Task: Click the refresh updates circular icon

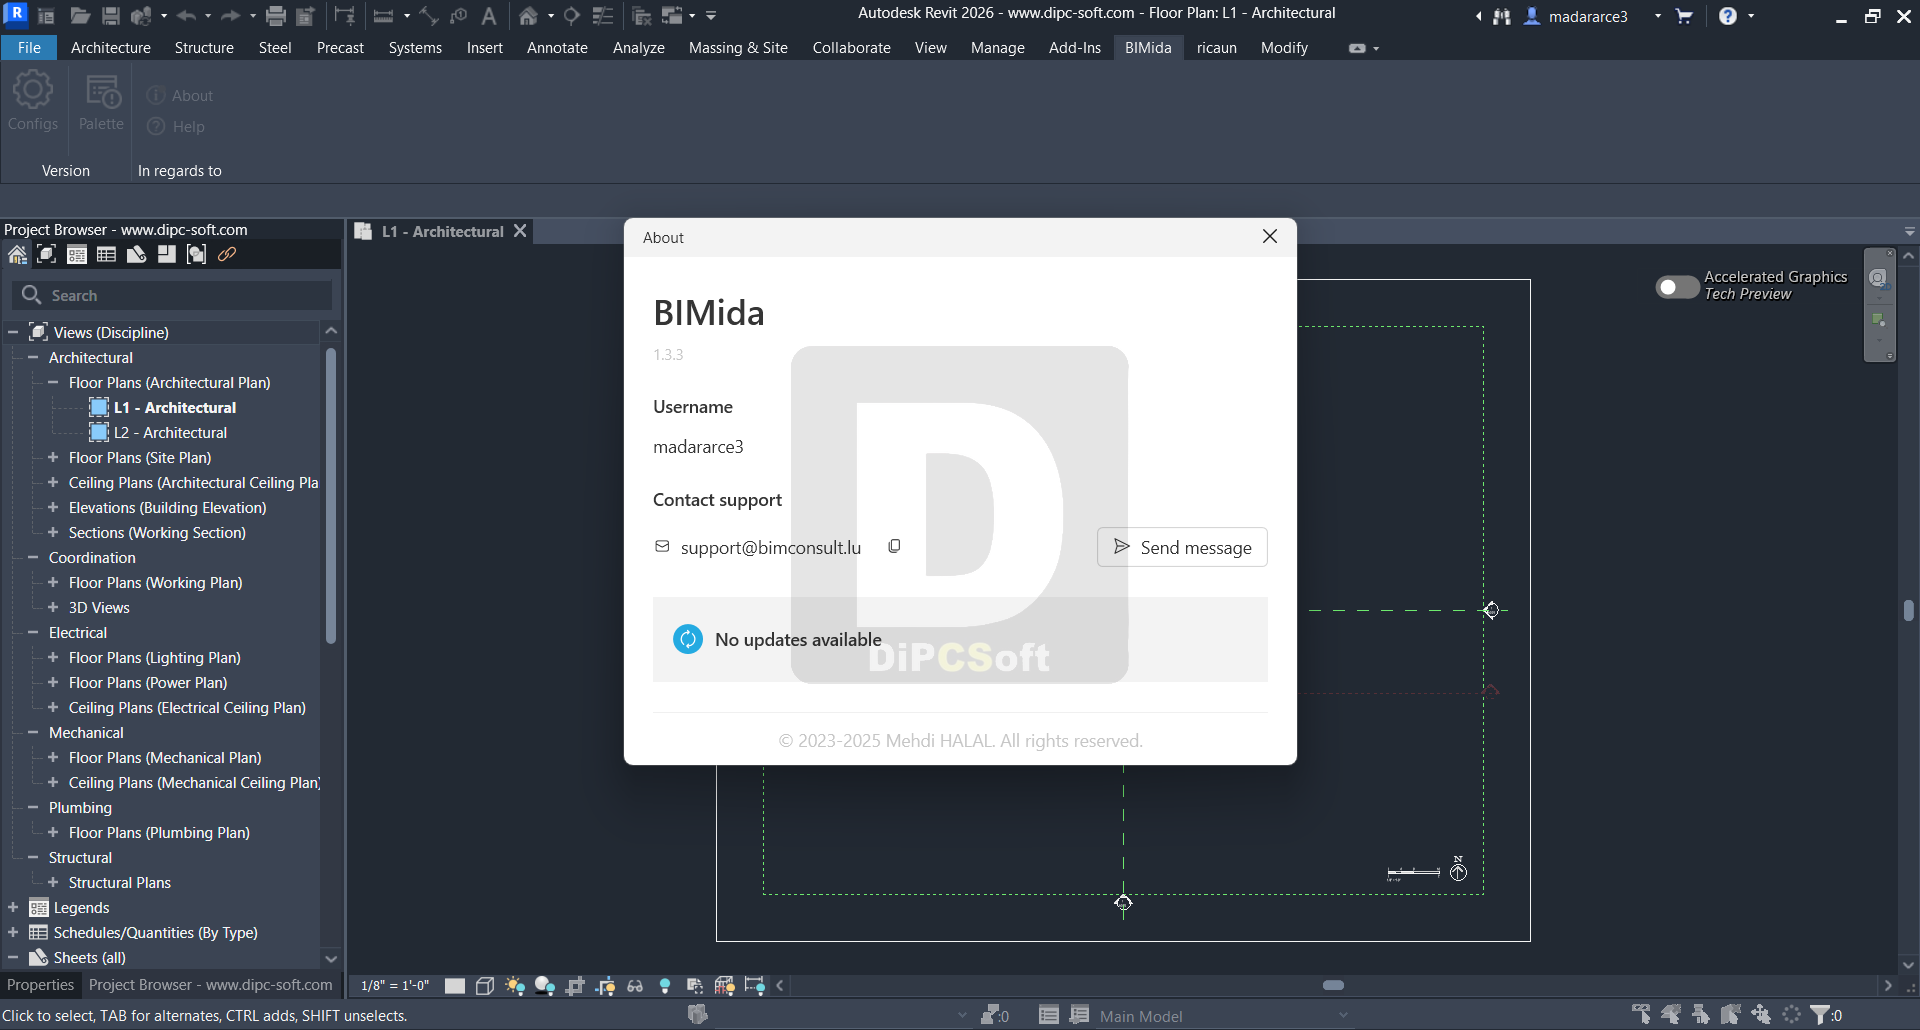Action: 688,639
